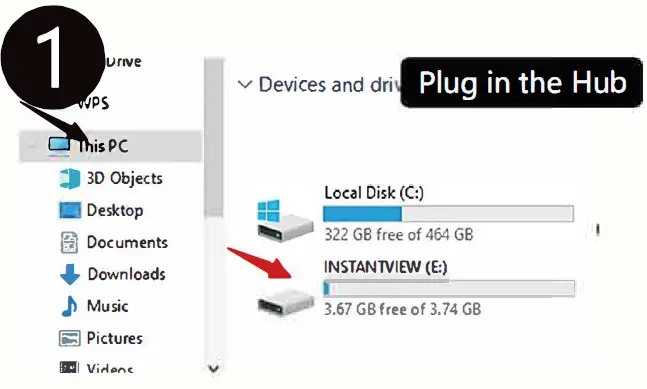647x389 pixels.
Task: Click the navigation pane scroll-down arrow
Action: (x=214, y=368)
